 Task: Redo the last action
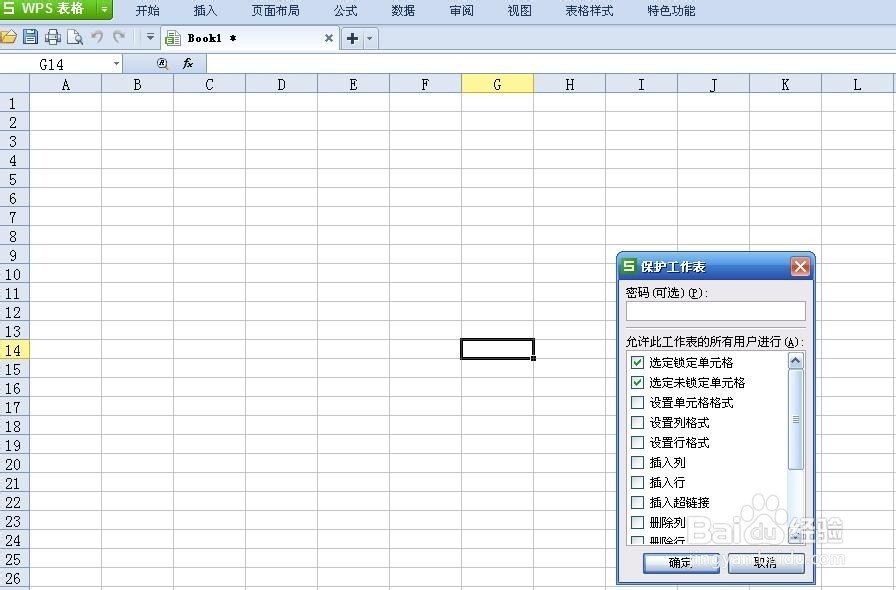coord(117,36)
